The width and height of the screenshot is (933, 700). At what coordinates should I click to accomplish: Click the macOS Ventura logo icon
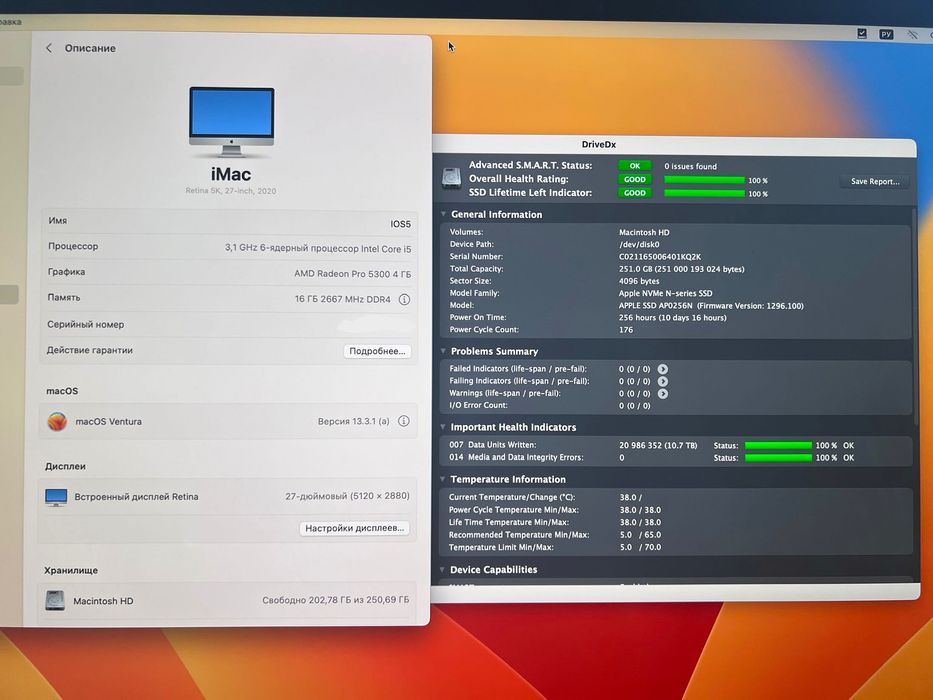57,421
